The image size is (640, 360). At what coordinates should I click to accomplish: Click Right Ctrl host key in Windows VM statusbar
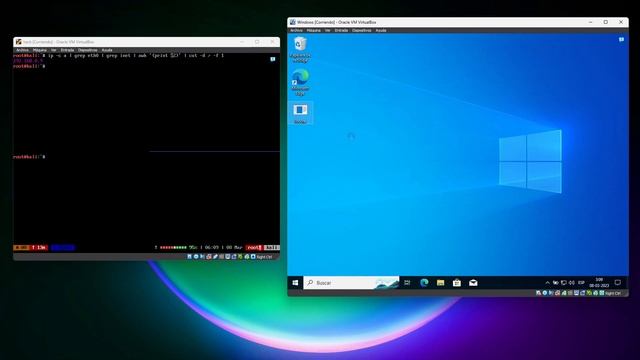[x=613, y=293]
